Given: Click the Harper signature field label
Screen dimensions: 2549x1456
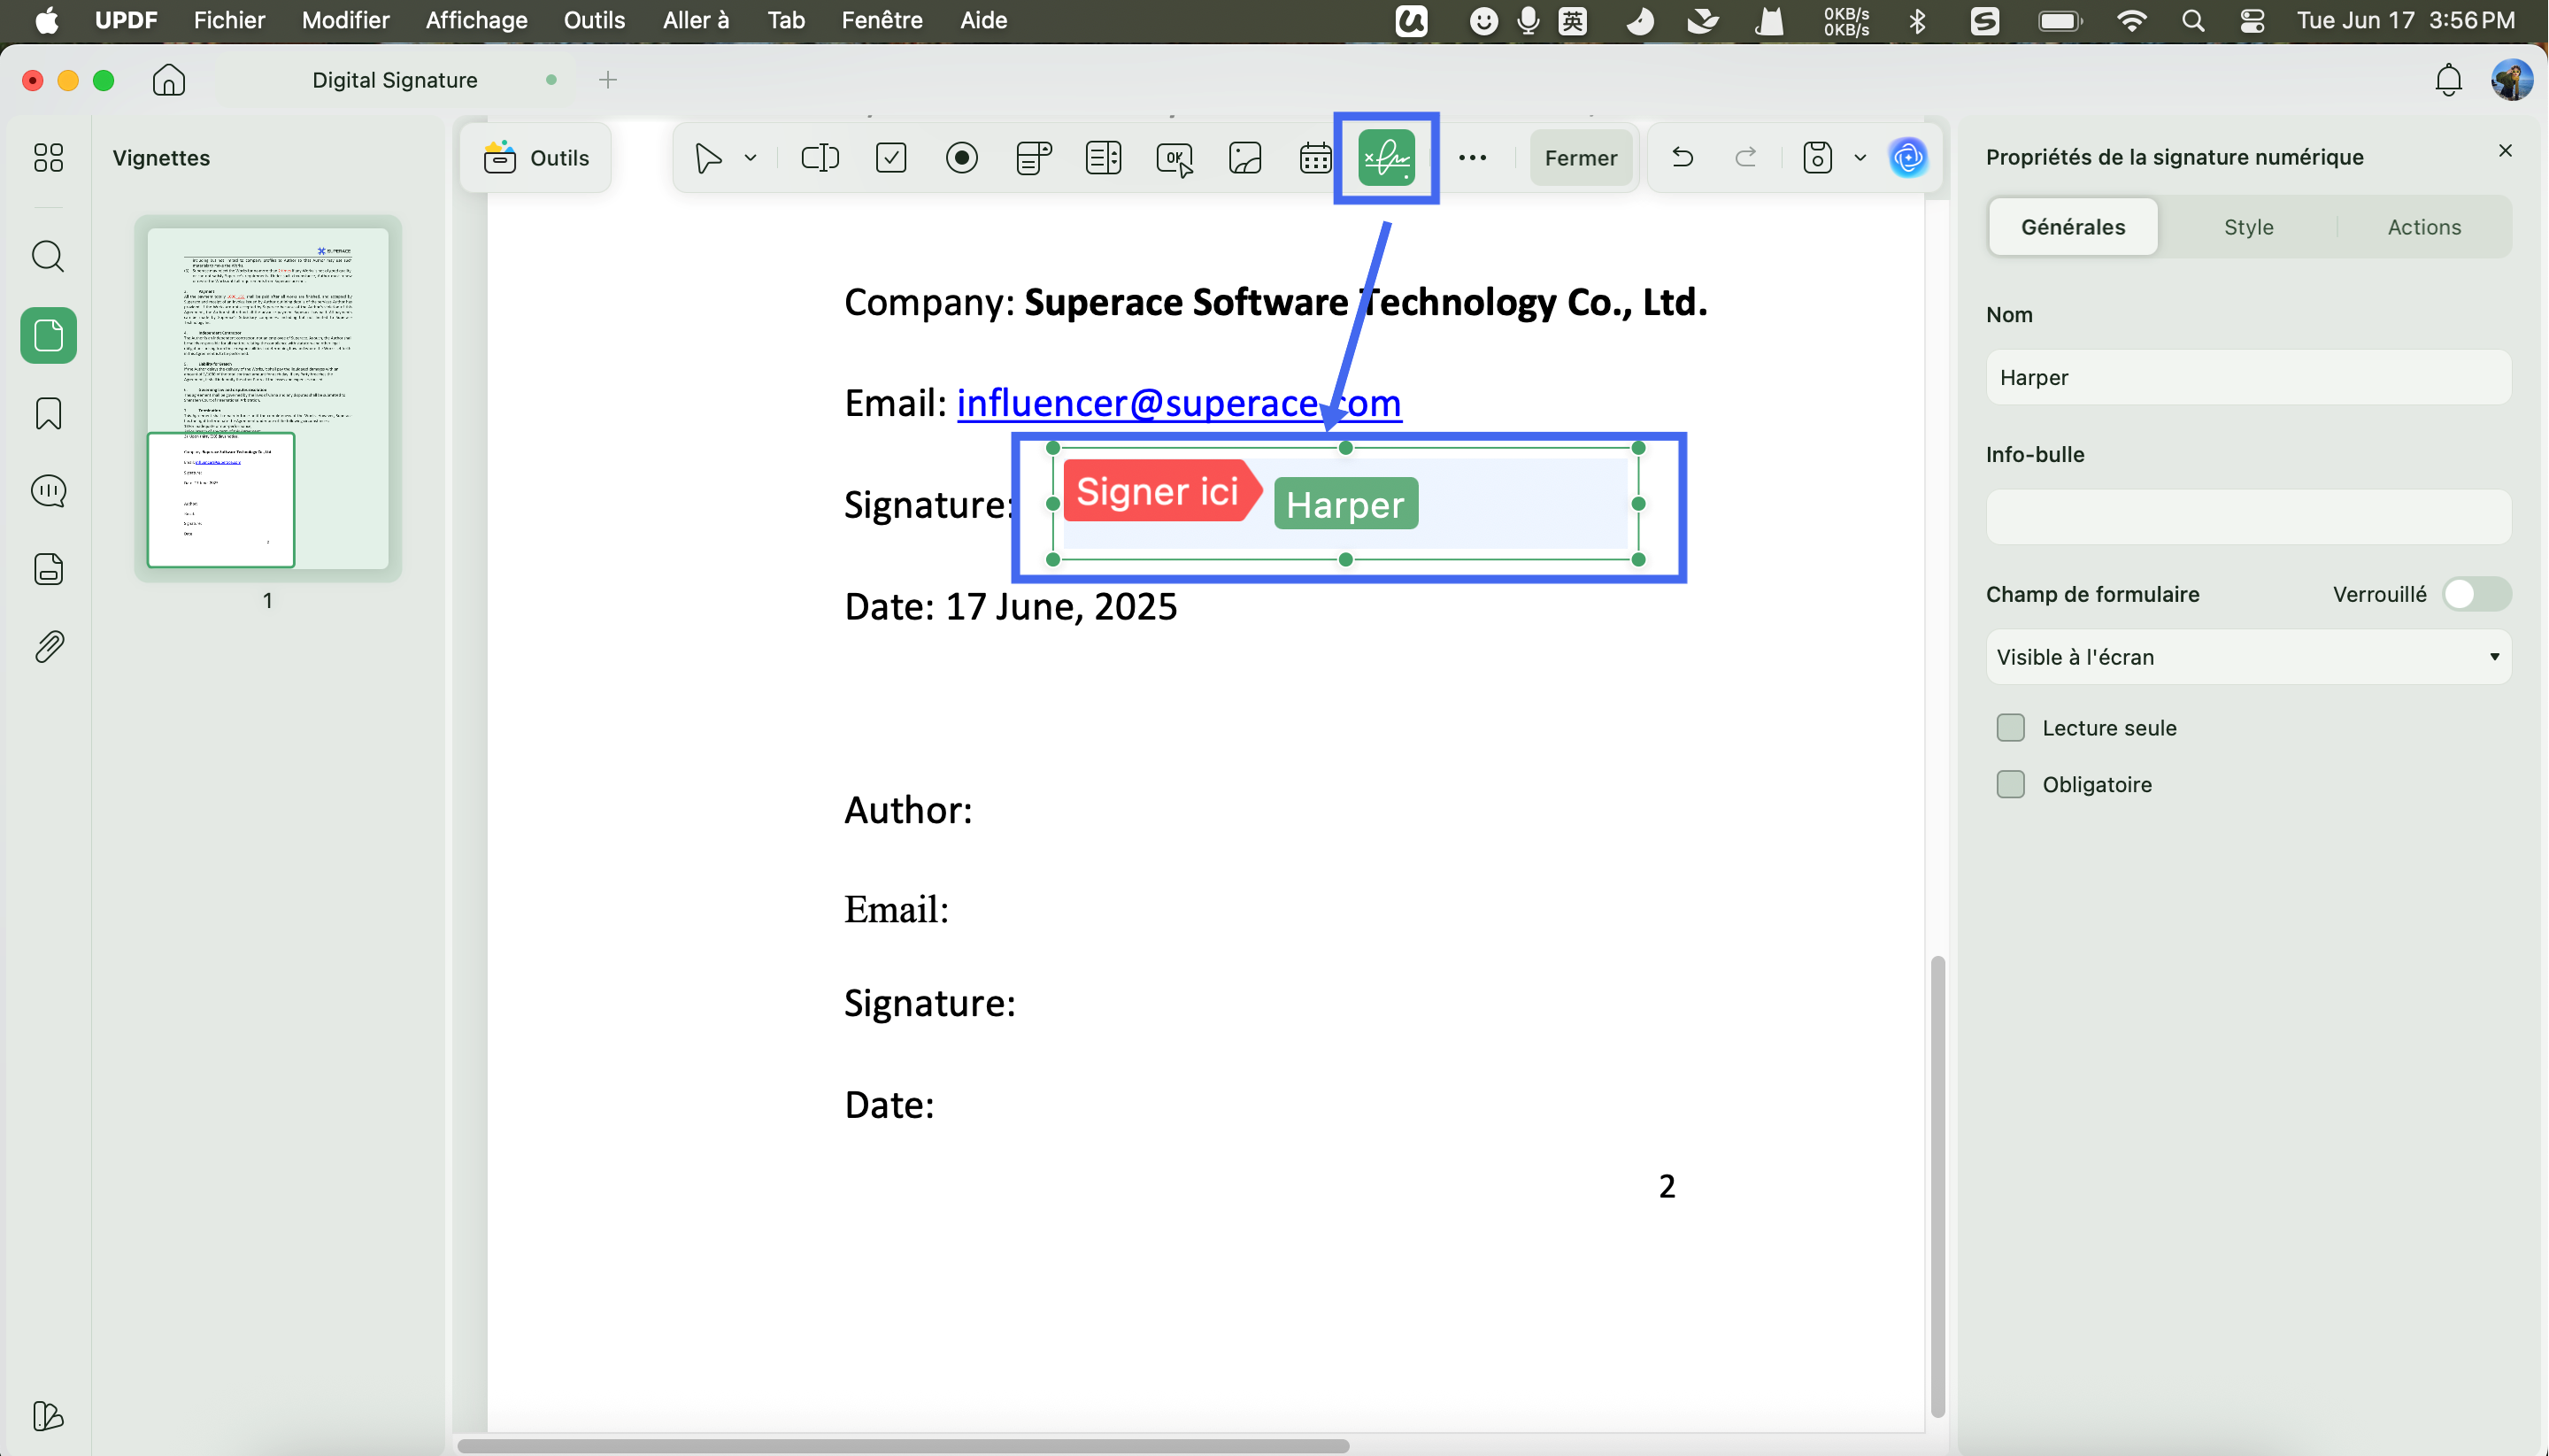Looking at the screenshot, I should [1345, 504].
